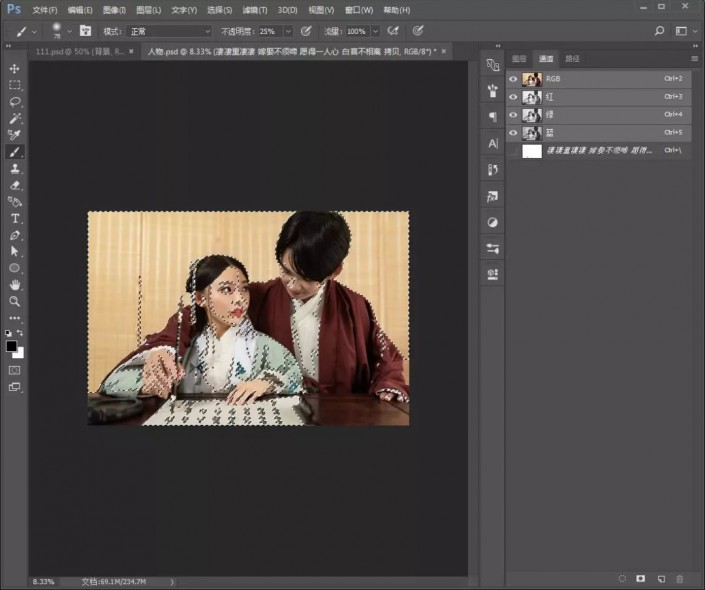705x590 pixels.
Task: Select the Paint Bucket tool
Action: click(14, 202)
